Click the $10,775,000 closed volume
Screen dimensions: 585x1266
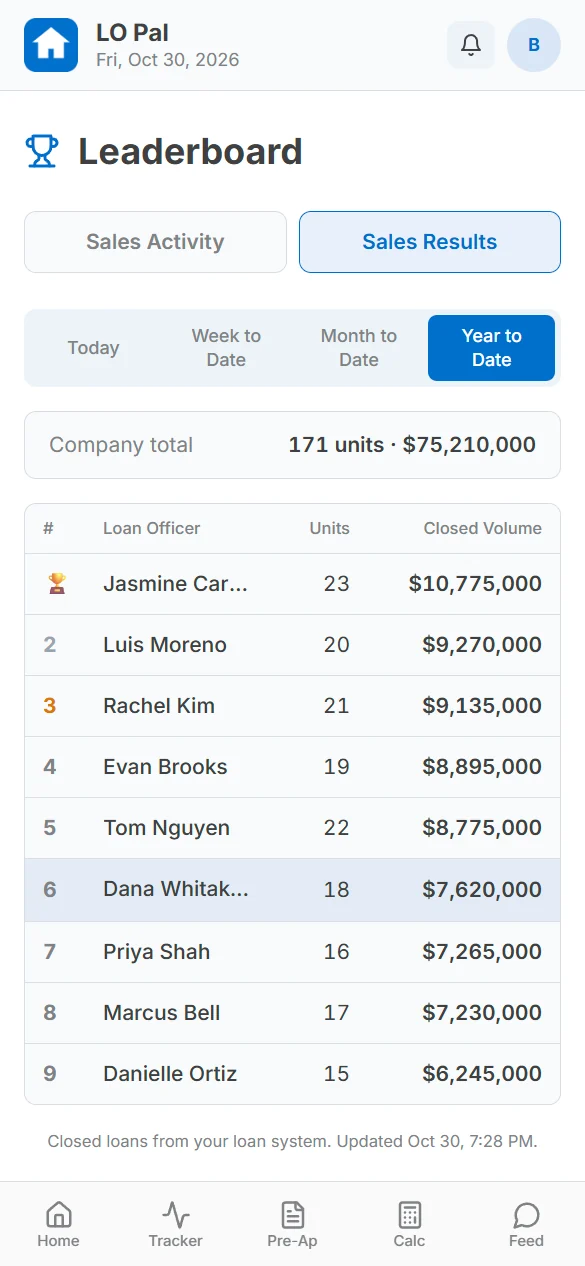476,584
